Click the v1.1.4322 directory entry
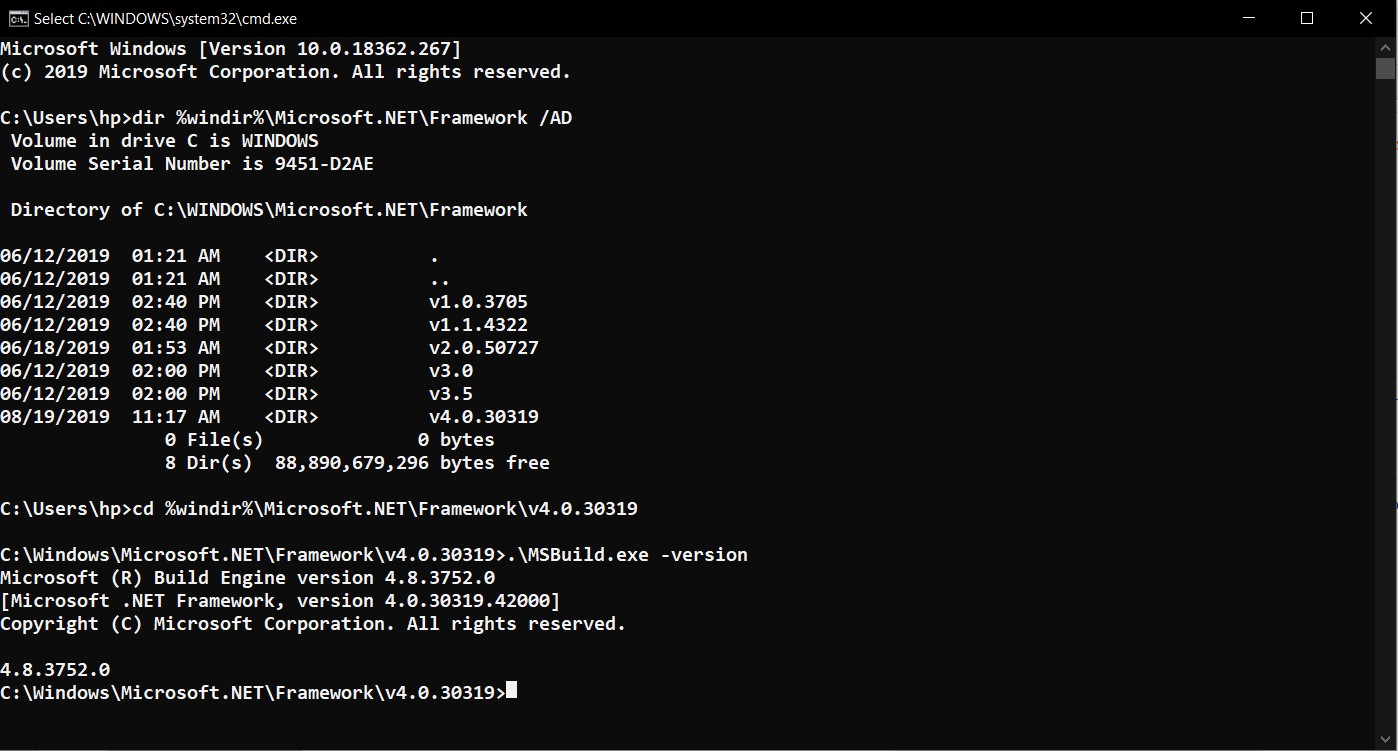Image resolution: width=1398 pixels, height=751 pixels. pos(478,325)
